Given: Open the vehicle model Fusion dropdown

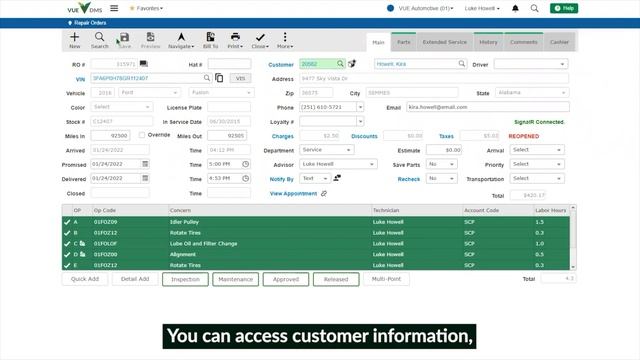Looking at the screenshot, I should (x=249, y=93).
